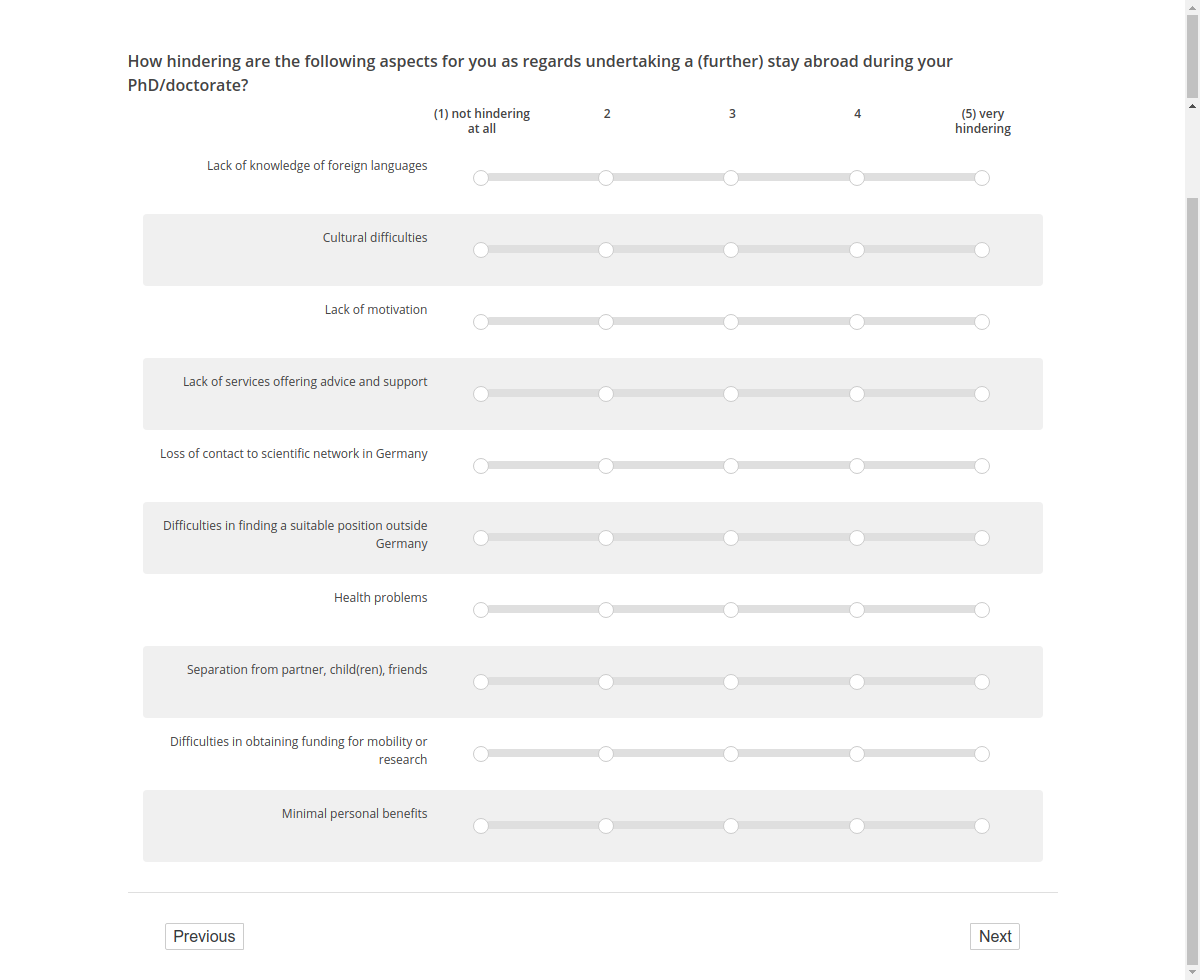
Task: Select rating 3 for Separation from partner, child(ren), friends
Action: [731, 681]
